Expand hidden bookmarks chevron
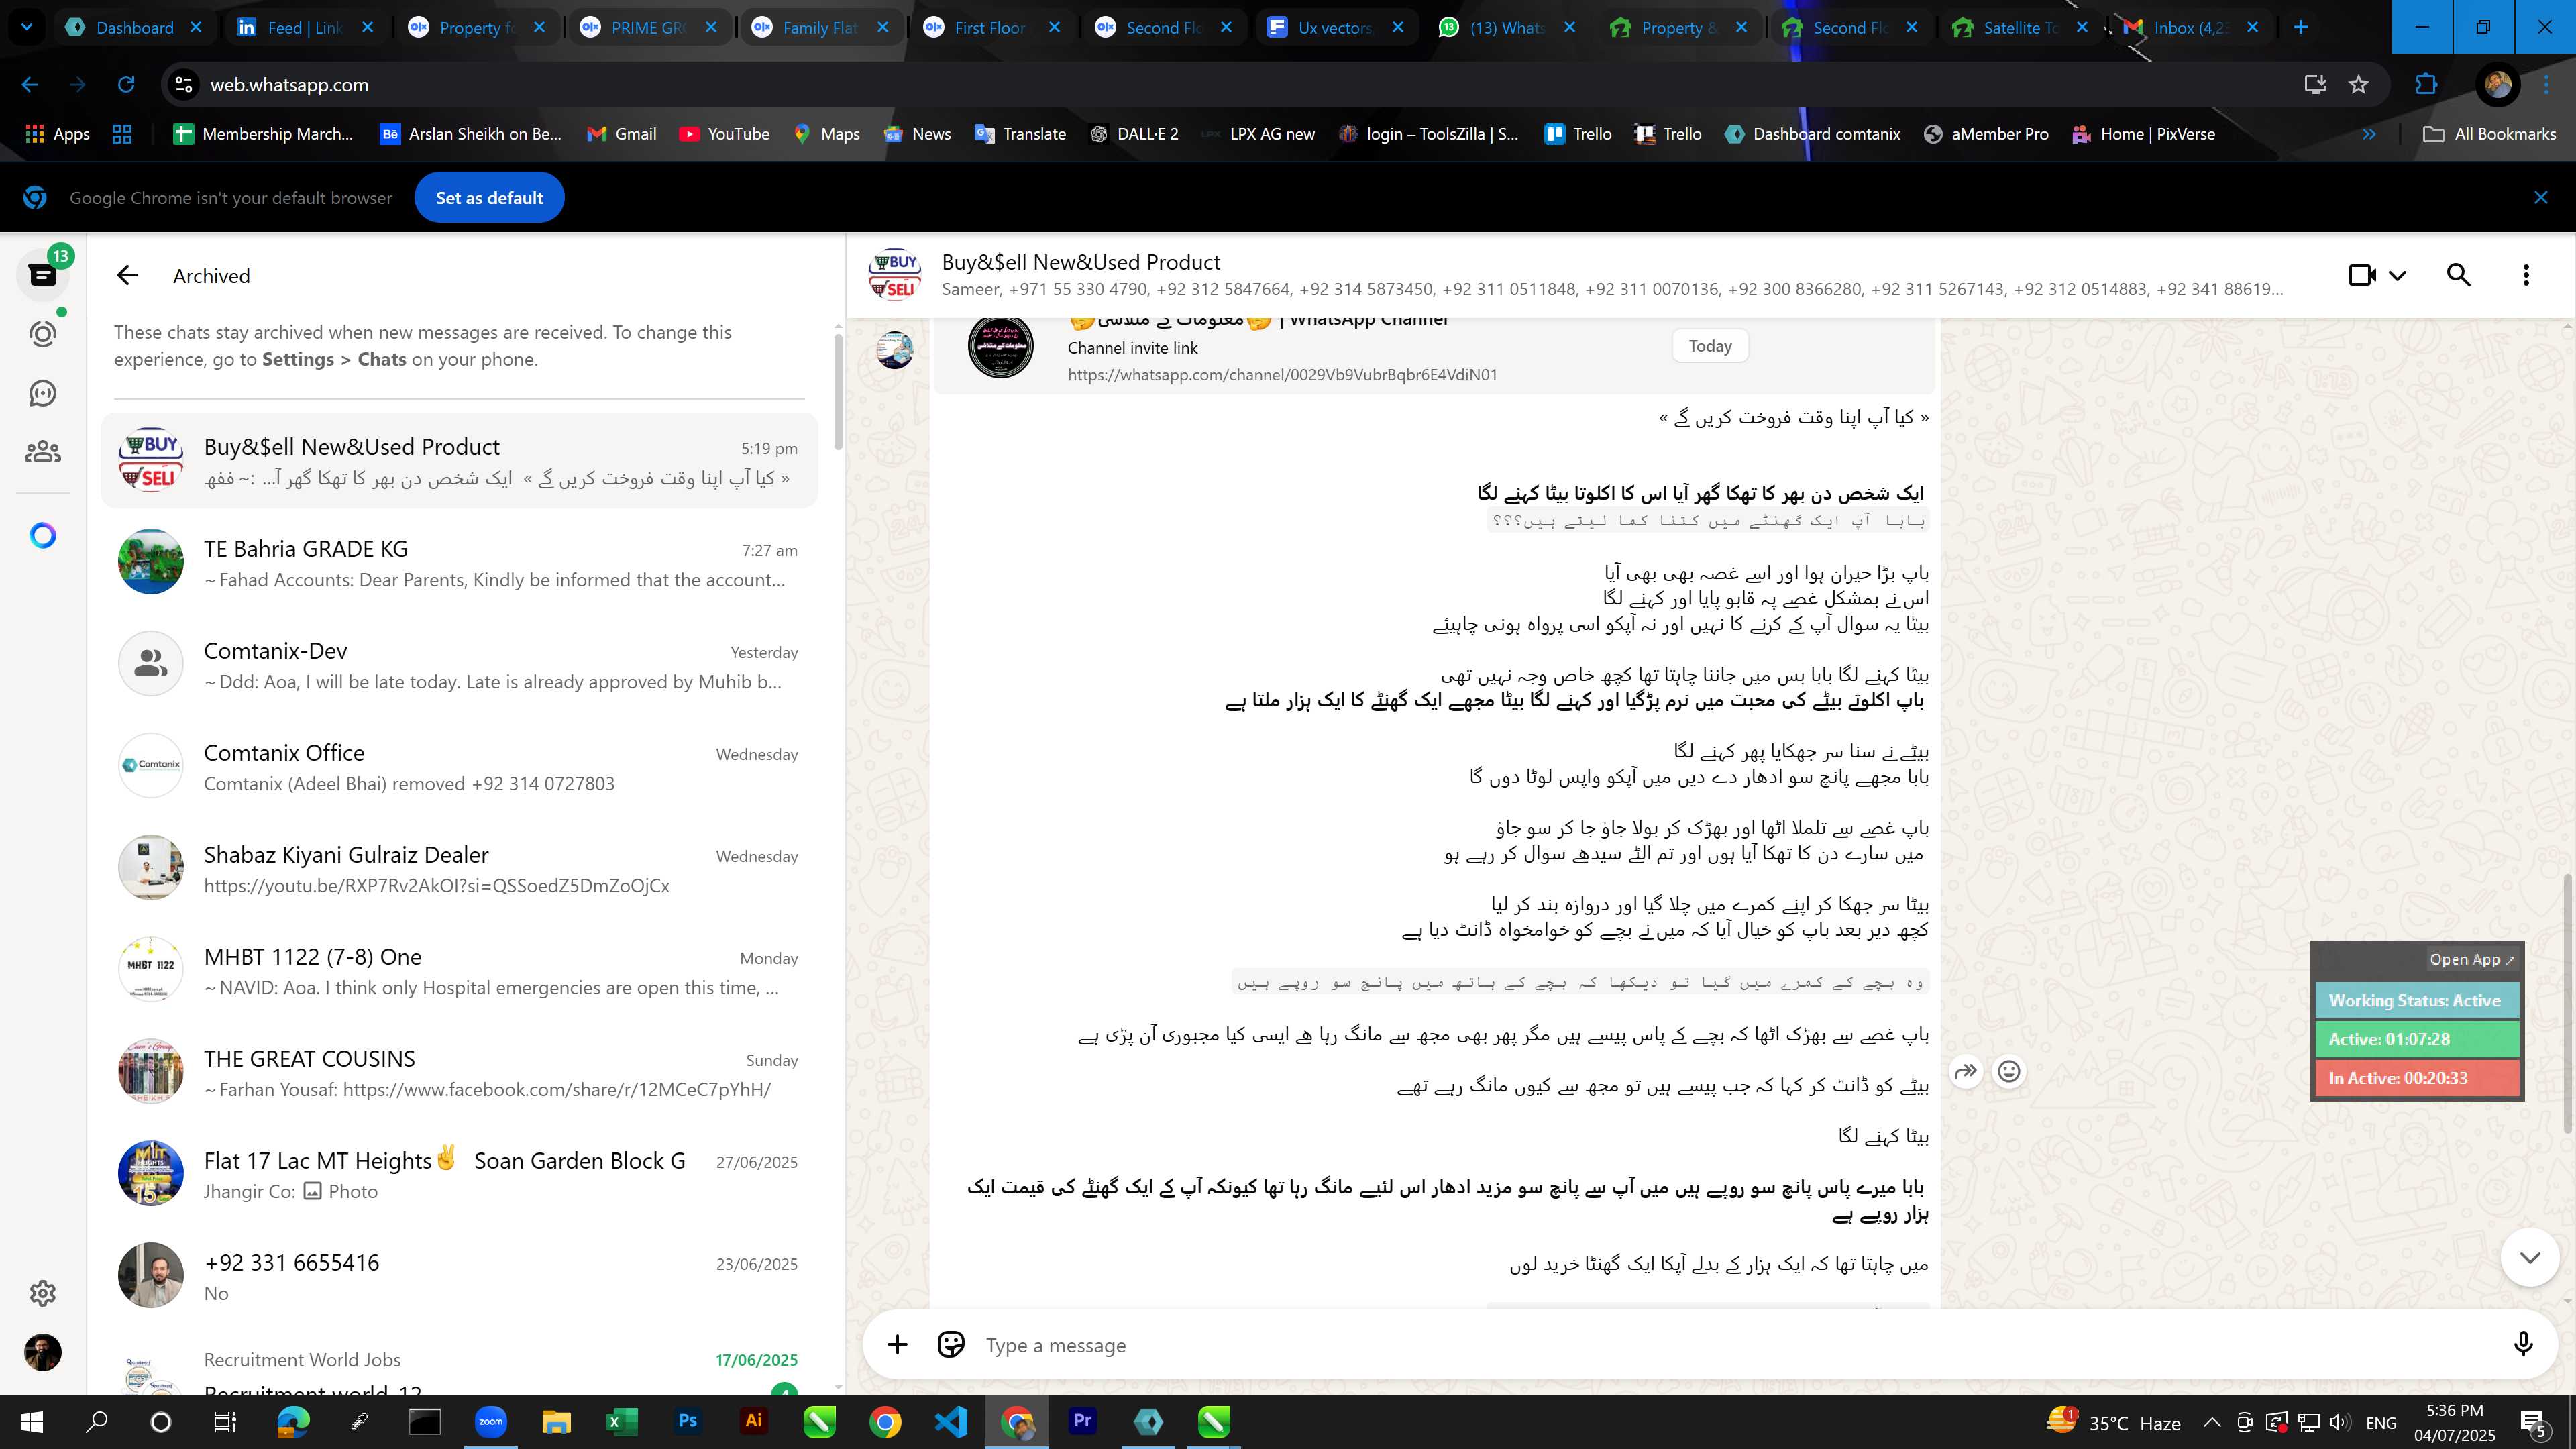 2369,134
